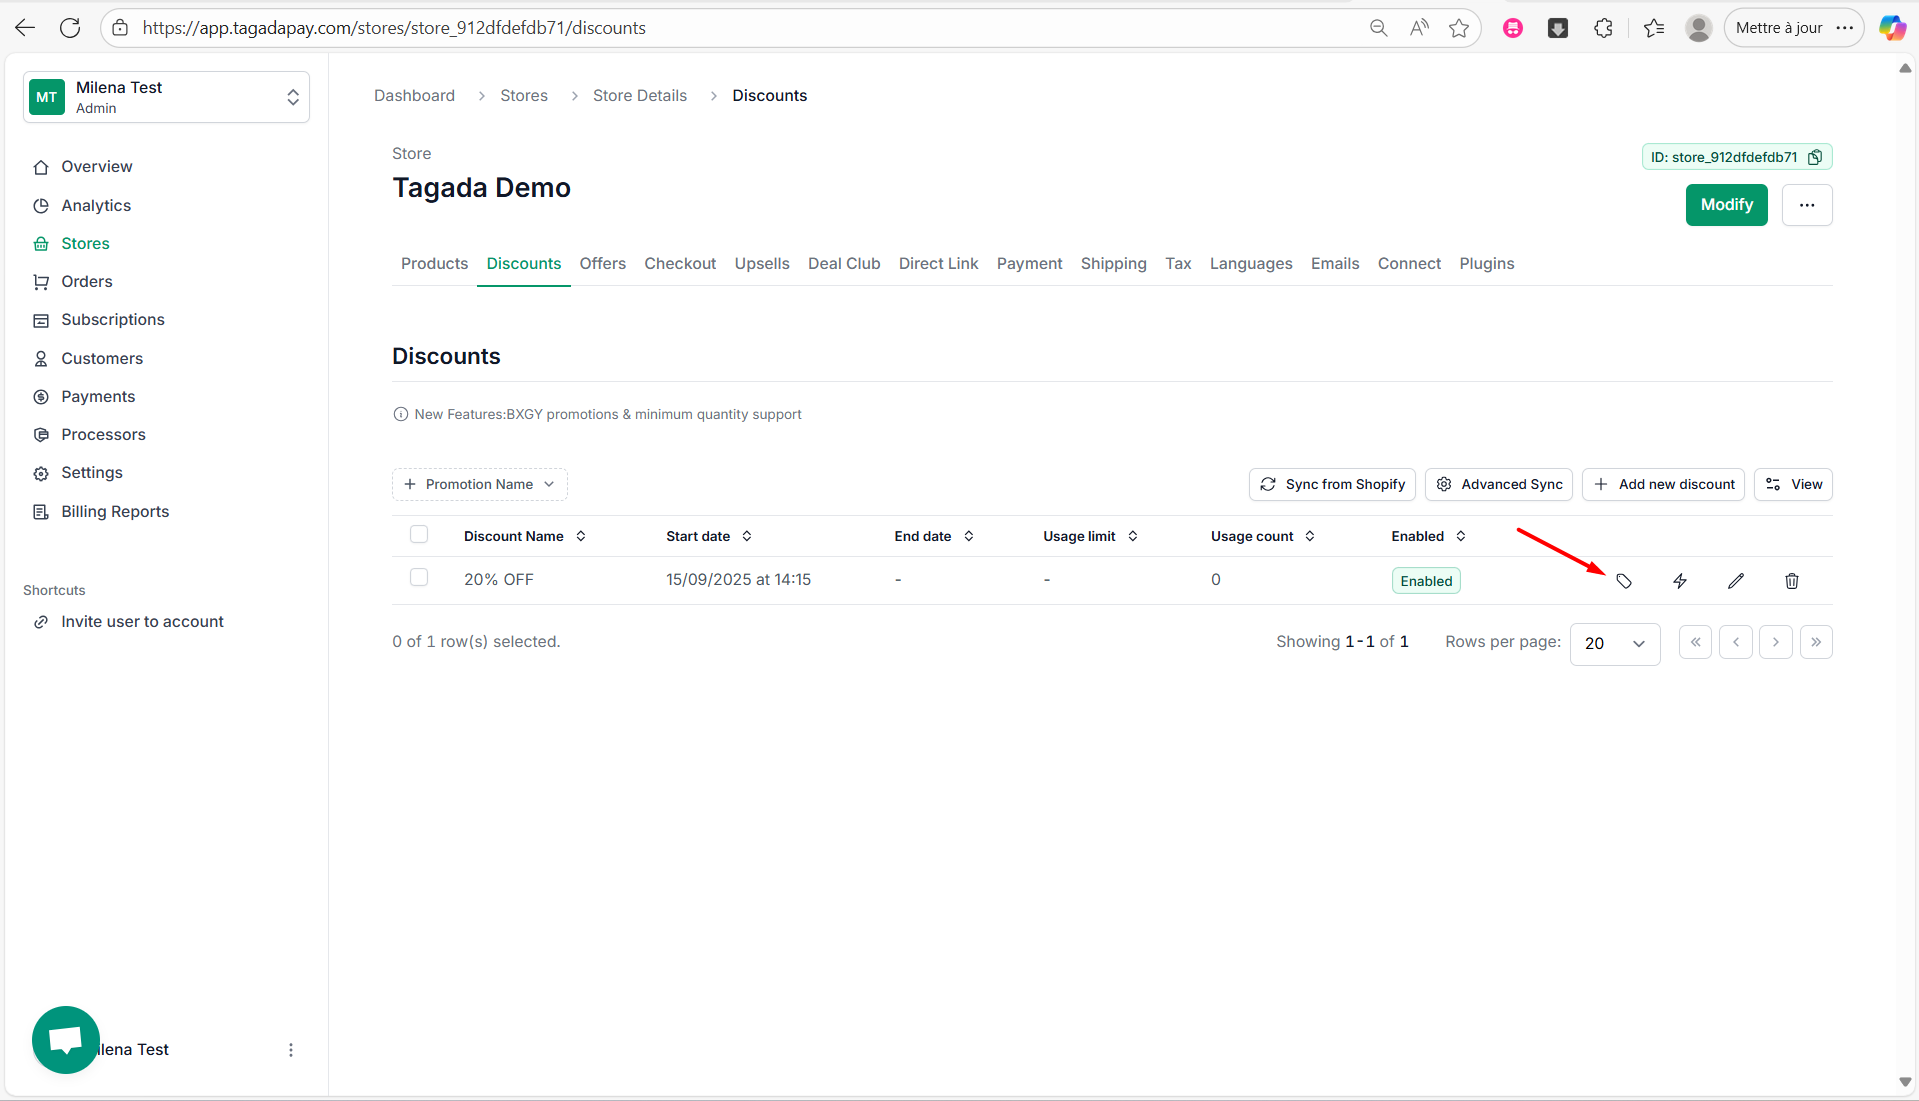The image size is (1919, 1101).
Task: Open the Rows per page dropdown
Action: click(x=1615, y=643)
